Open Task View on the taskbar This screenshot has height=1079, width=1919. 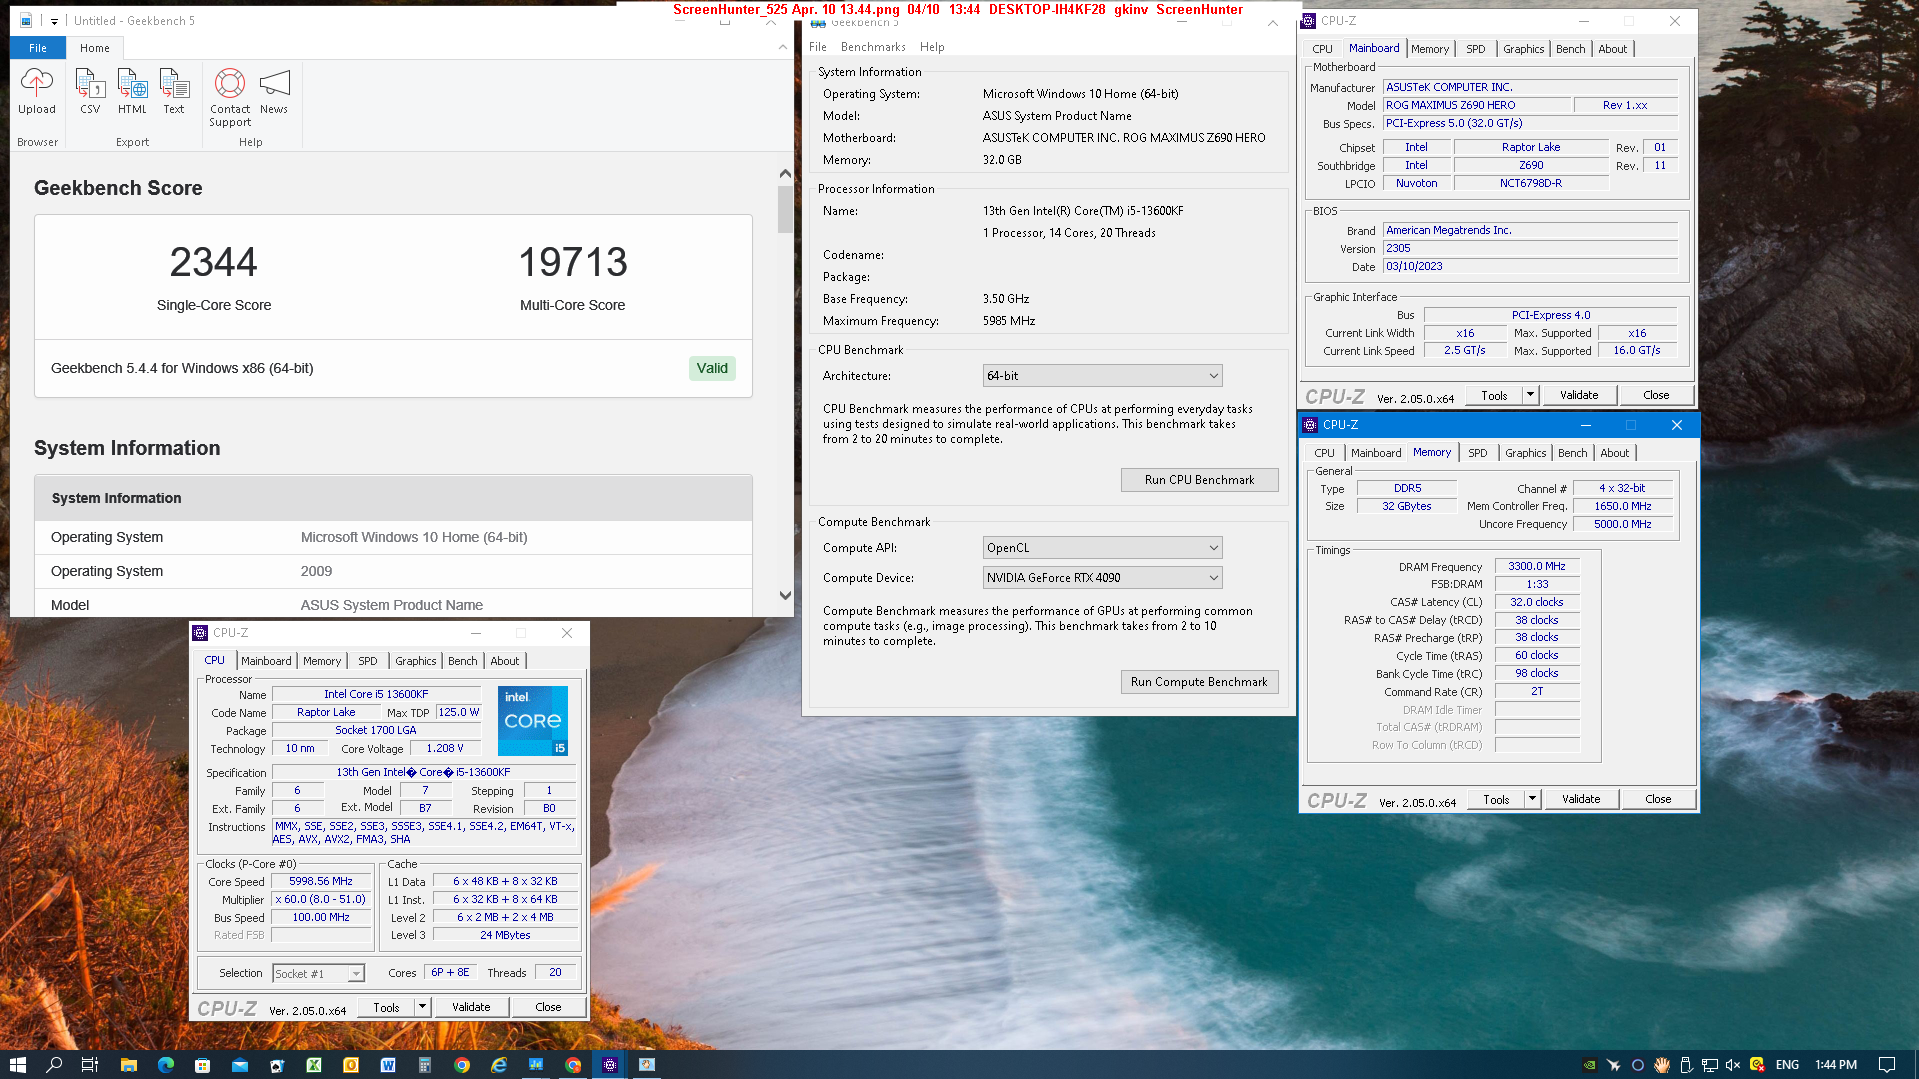click(x=89, y=1065)
